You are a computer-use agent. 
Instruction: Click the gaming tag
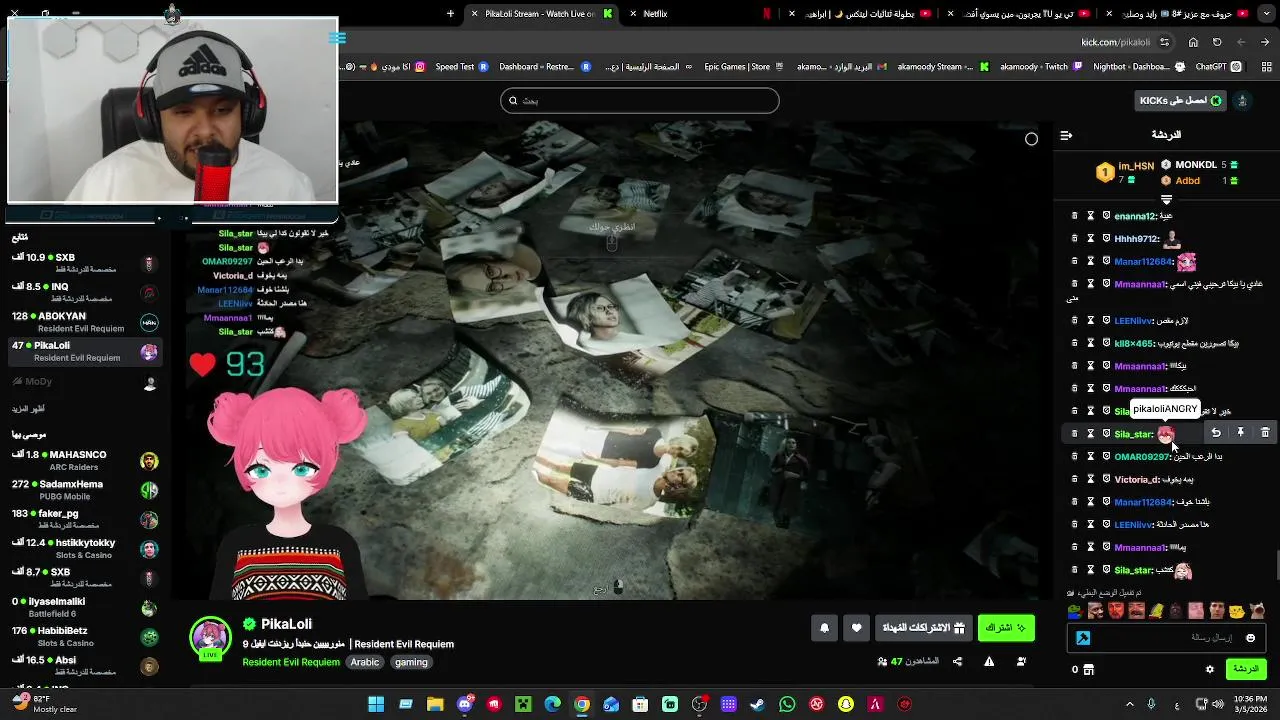tap(411, 662)
